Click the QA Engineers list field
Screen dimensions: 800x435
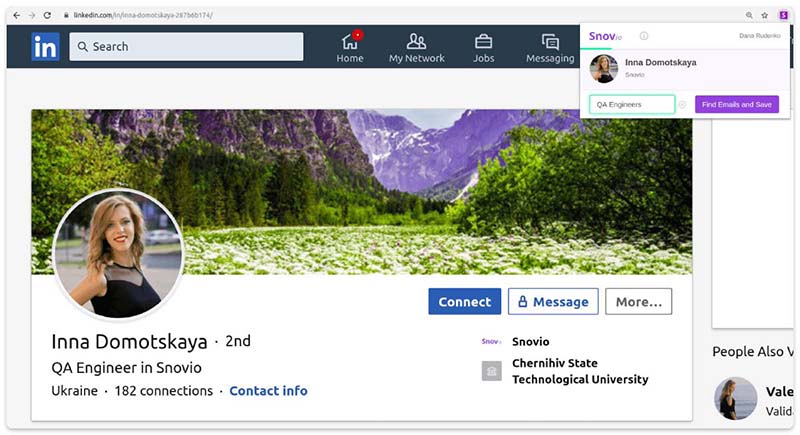pyautogui.click(x=632, y=105)
